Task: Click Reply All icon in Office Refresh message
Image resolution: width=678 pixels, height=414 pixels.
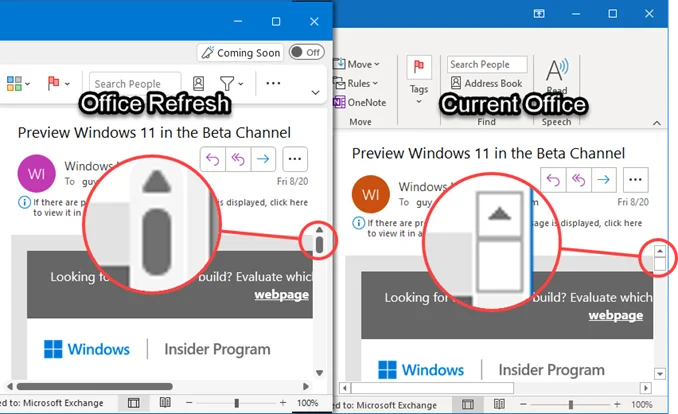Action: point(238,159)
